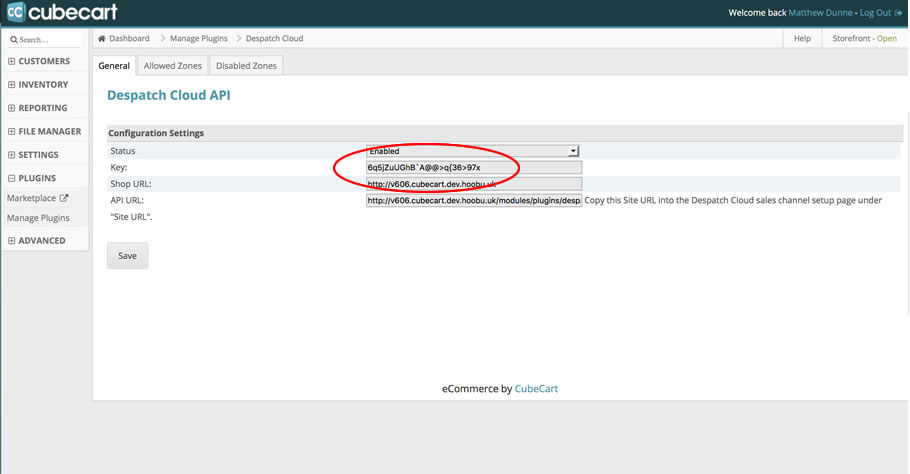910x474 pixels.
Task: Expand the Reporting menu section
Action: pyautogui.click(x=45, y=108)
